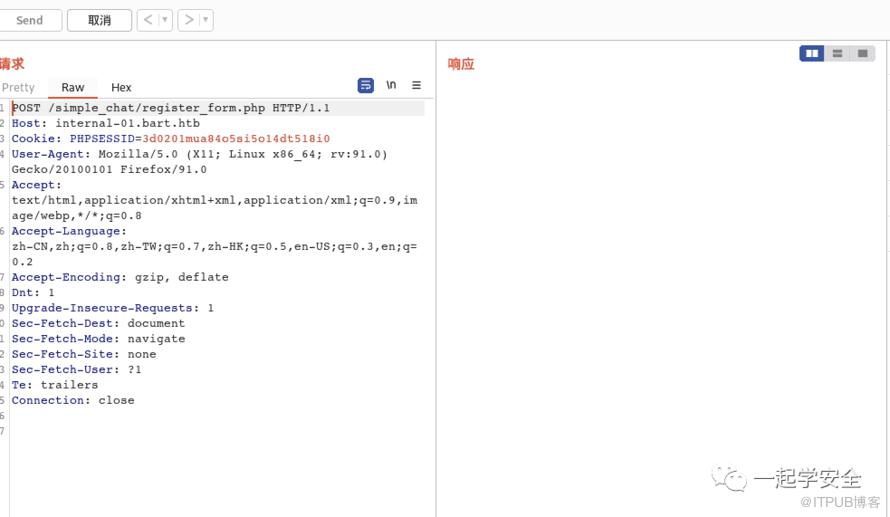This screenshot has width=890, height=517.
Task: Switch to the Pretty tab
Action: 18,87
